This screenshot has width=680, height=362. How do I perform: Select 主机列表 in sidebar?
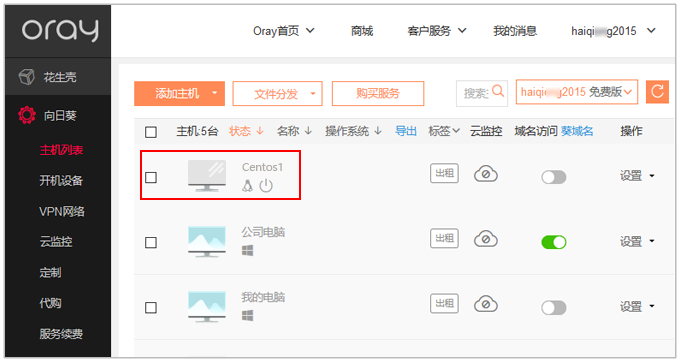click(x=61, y=150)
